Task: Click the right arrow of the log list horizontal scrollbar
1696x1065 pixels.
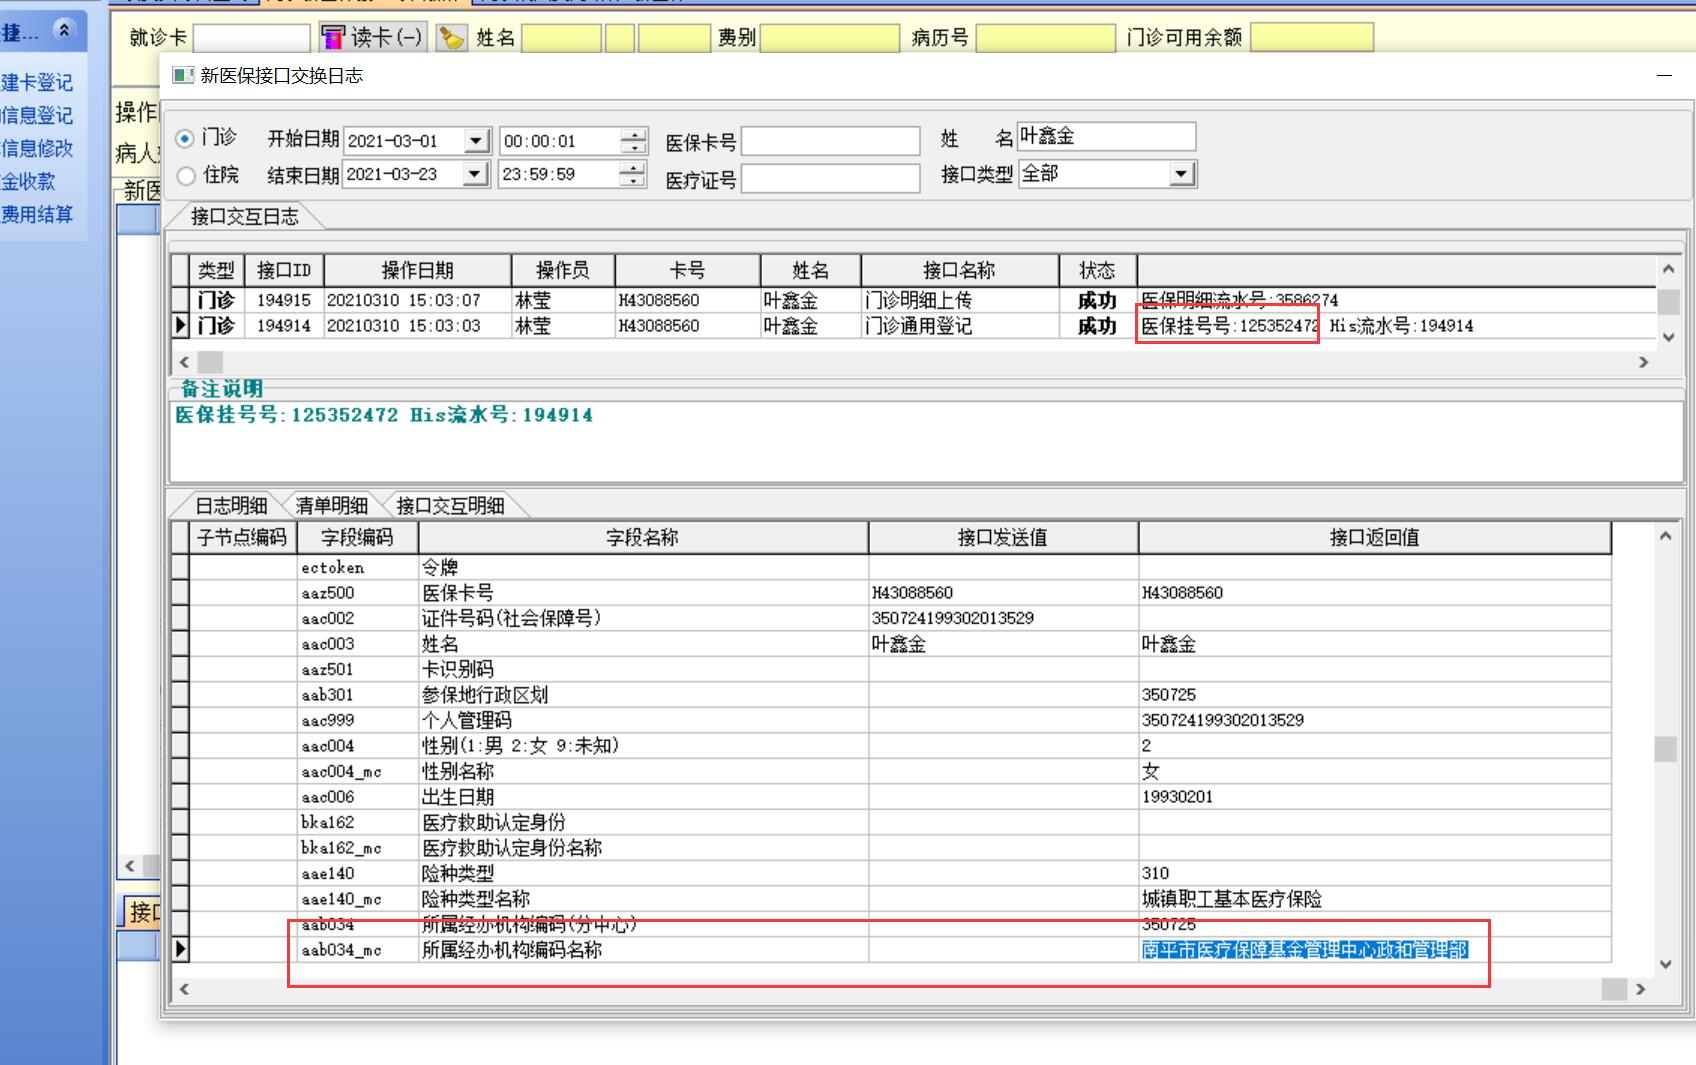Action: tap(1644, 362)
